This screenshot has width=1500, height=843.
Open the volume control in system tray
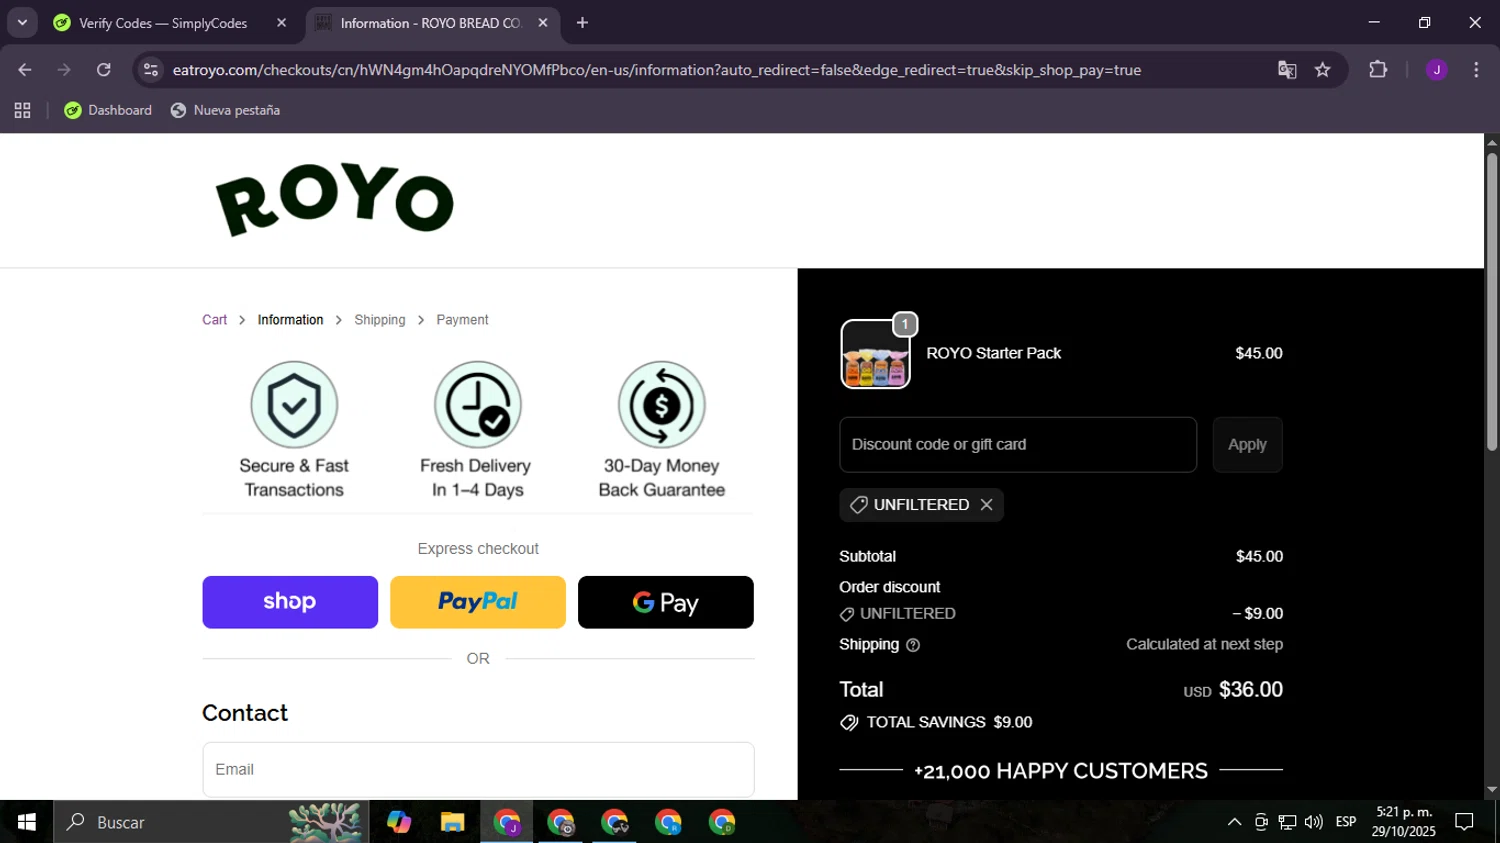pos(1314,822)
